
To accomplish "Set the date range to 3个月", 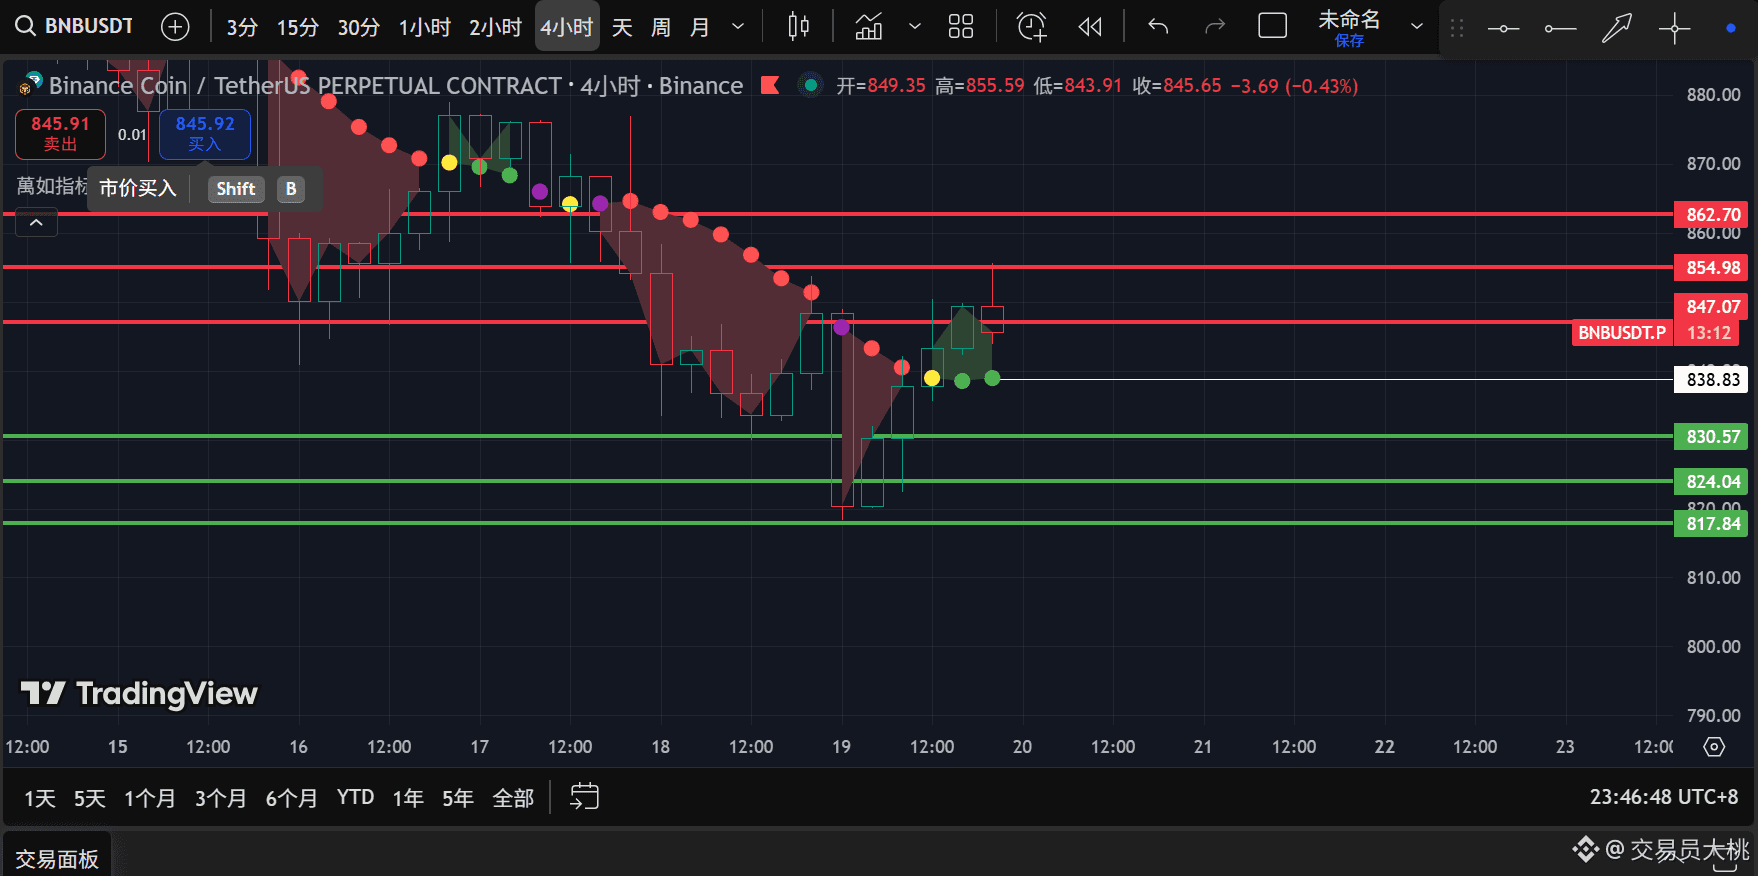I will point(221,798).
